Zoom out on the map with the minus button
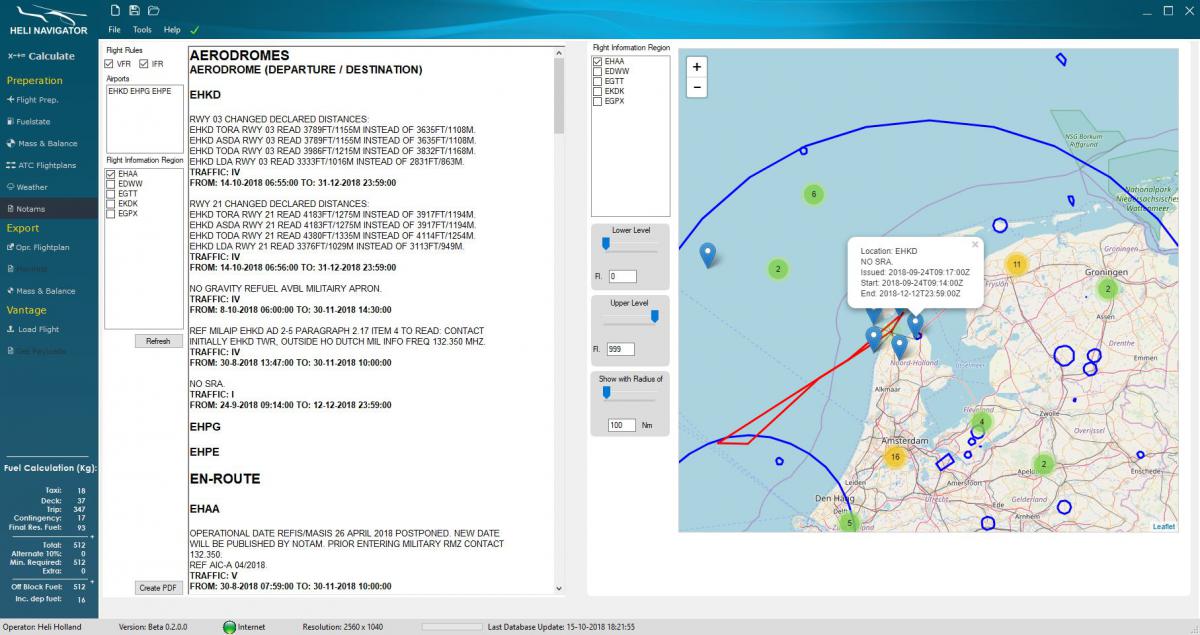The height and width of the screenshot is (635, 1200). pyautogui.click(x=698, y=88)
